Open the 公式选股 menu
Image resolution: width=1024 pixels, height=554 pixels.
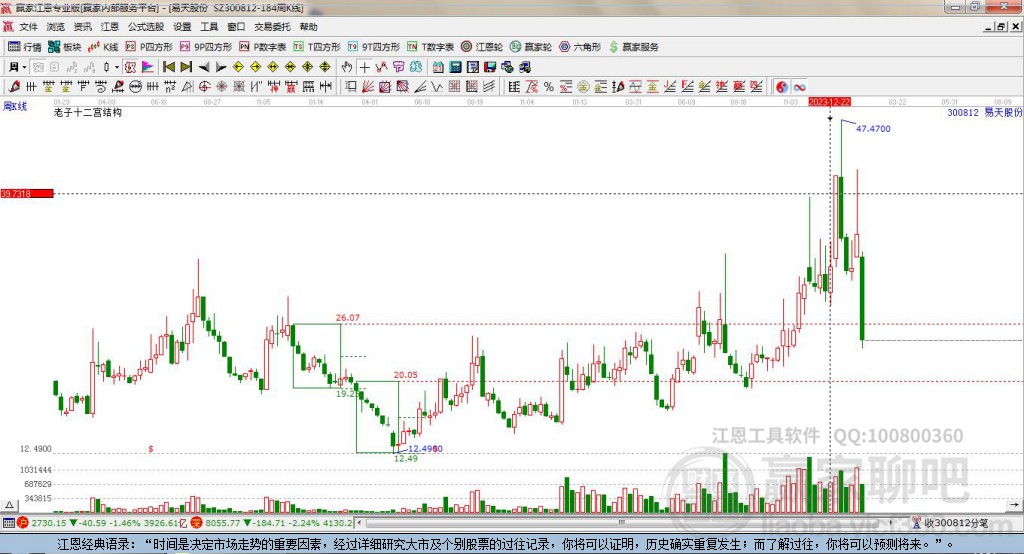[x=146, y=27]
